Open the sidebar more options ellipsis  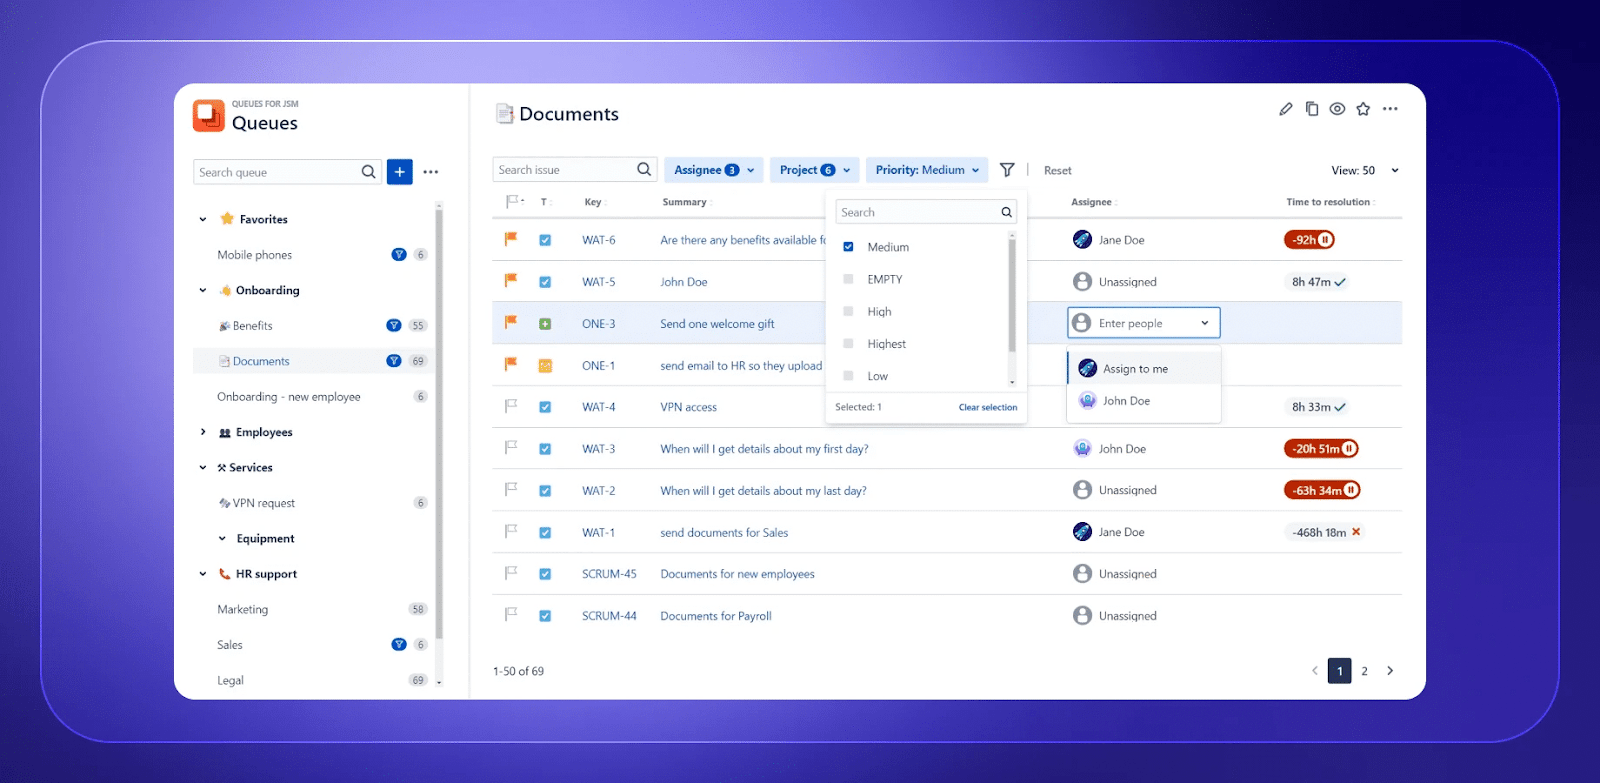[x=431, y=172]
